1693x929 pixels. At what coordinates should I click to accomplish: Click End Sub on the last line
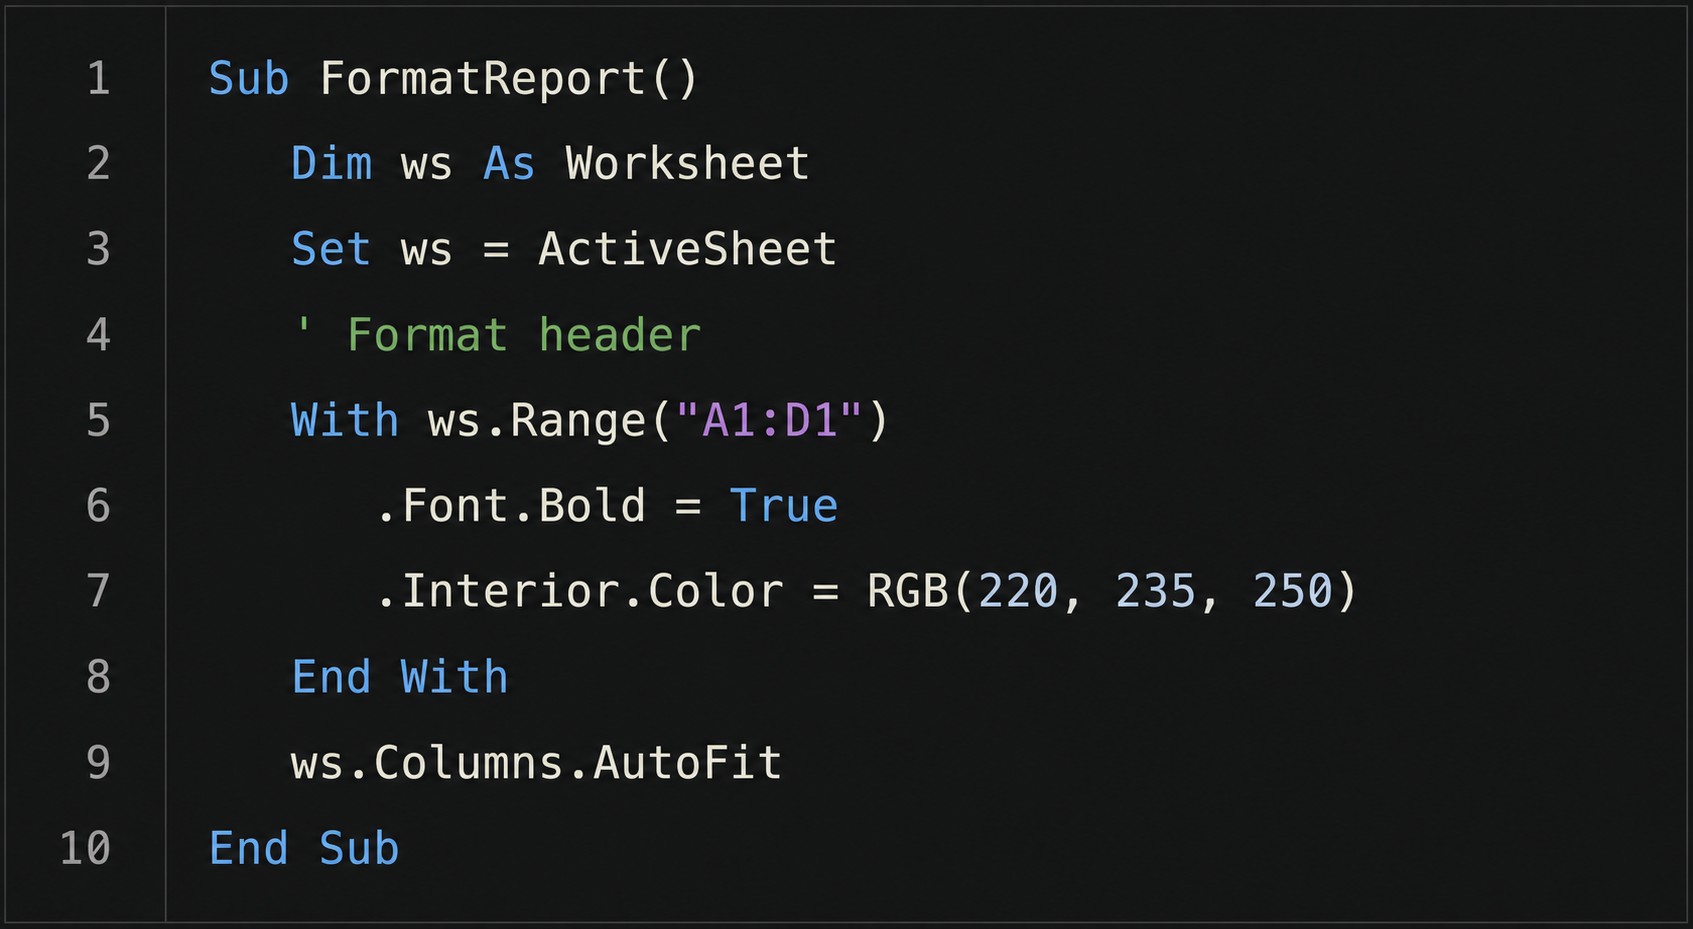click(304, 848)
